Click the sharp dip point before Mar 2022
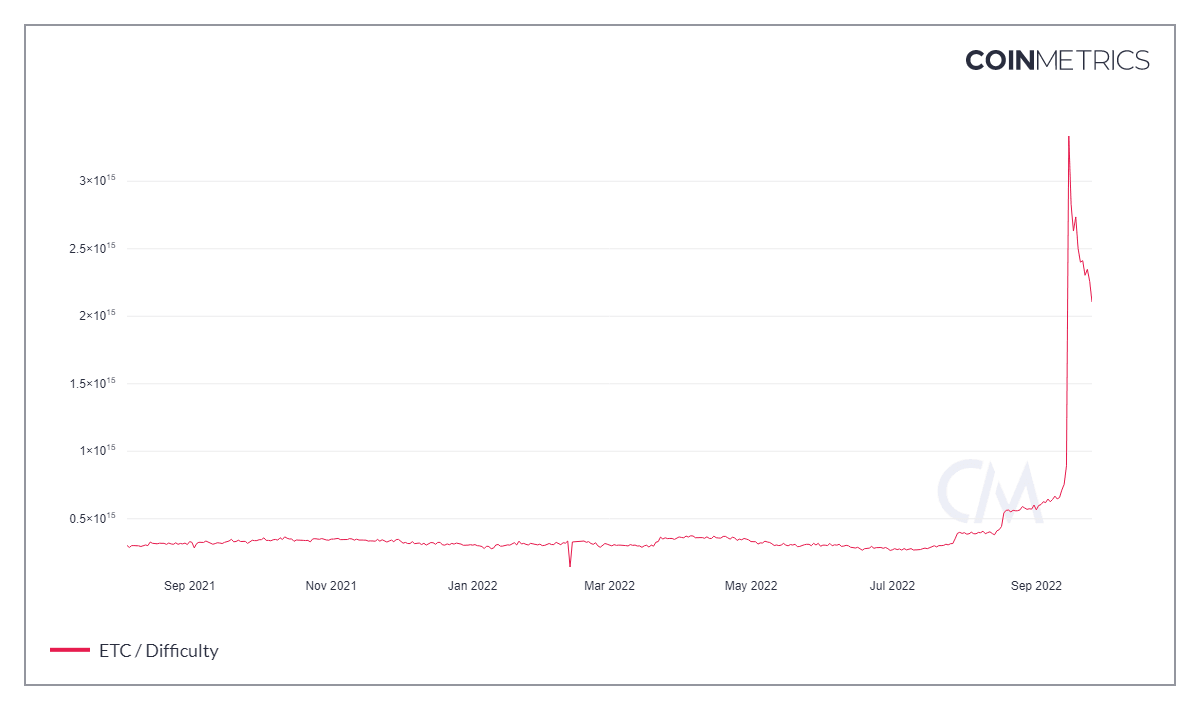 [x=570, y=566]
